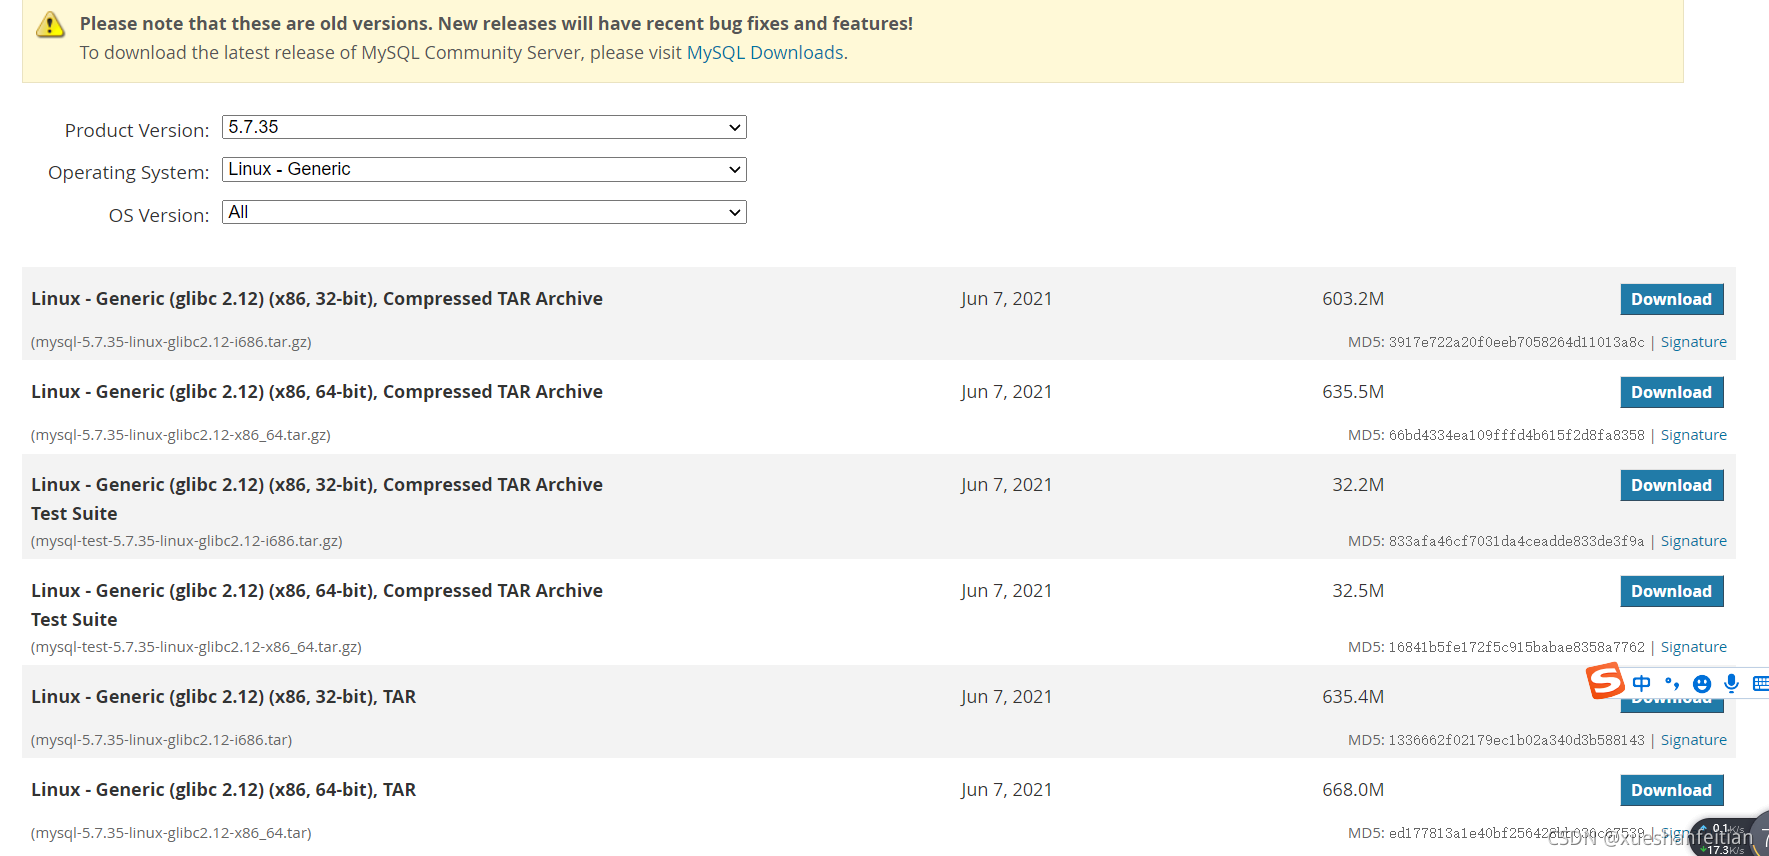The image size is (1769, 856).
Task: Click MD5 value 66bd4334ea109fffd4b615f2d8fa8358
Action: coord(1516,435)
